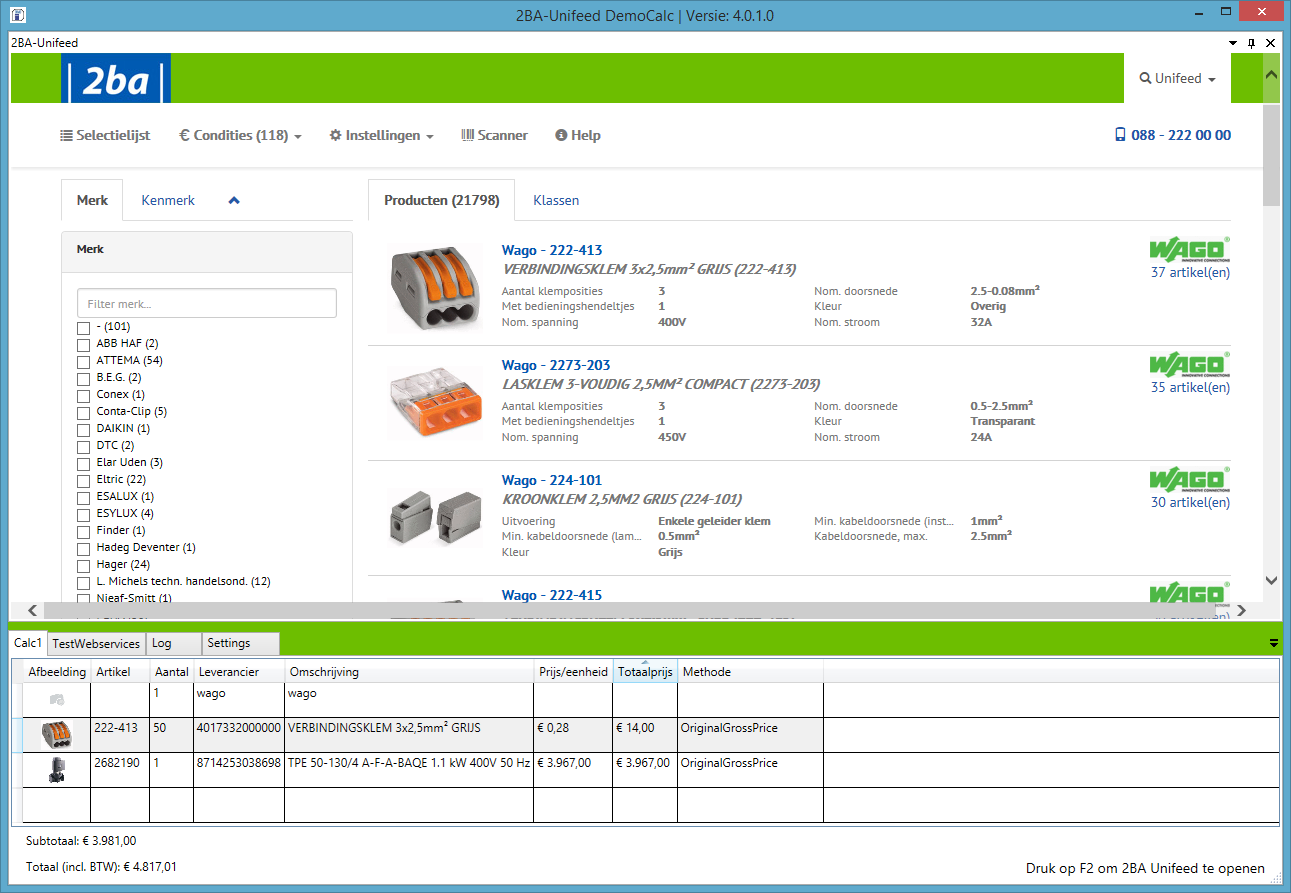Click the pin icon in the 2BA-Unifeed title bar
Screen dimensions: 1291x893
(x=1249, y=43)
